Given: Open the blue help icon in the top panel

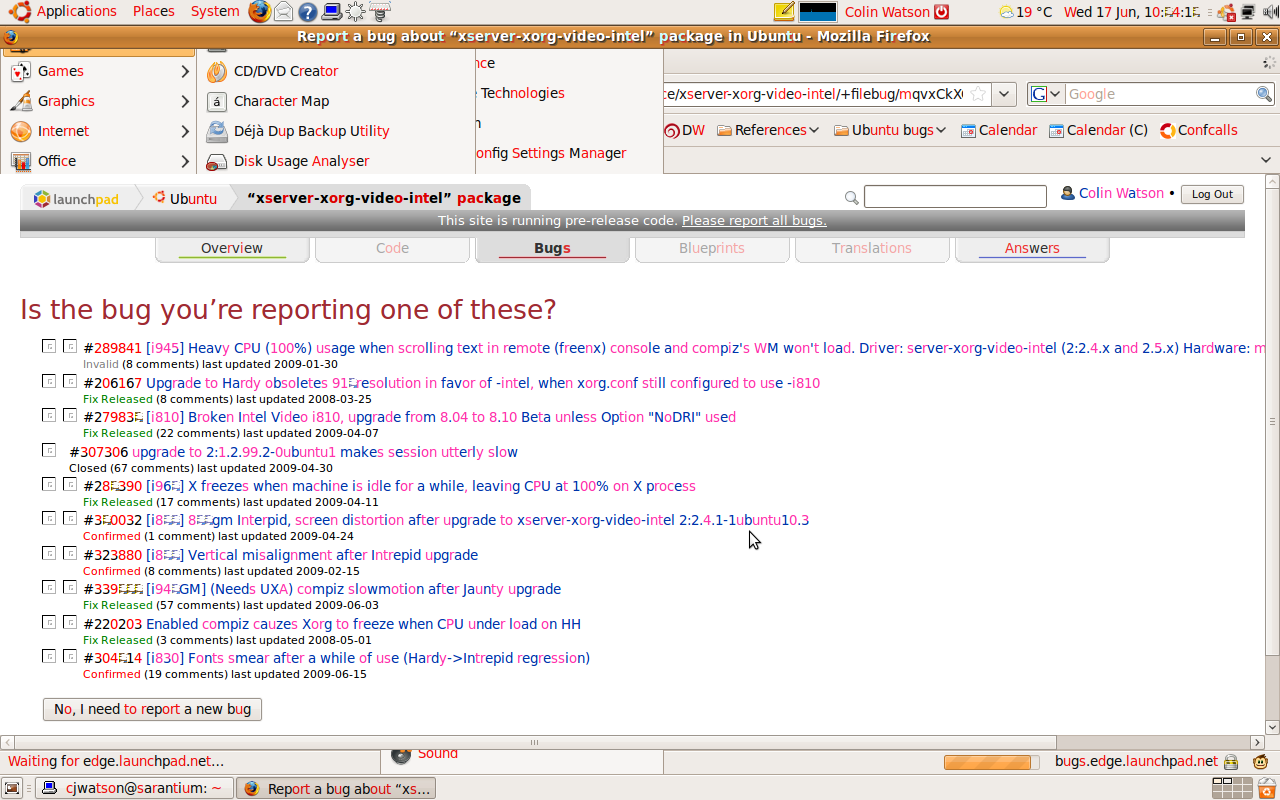Looking at the screenshot, I should pyautogui.click(x=308, y=12).
